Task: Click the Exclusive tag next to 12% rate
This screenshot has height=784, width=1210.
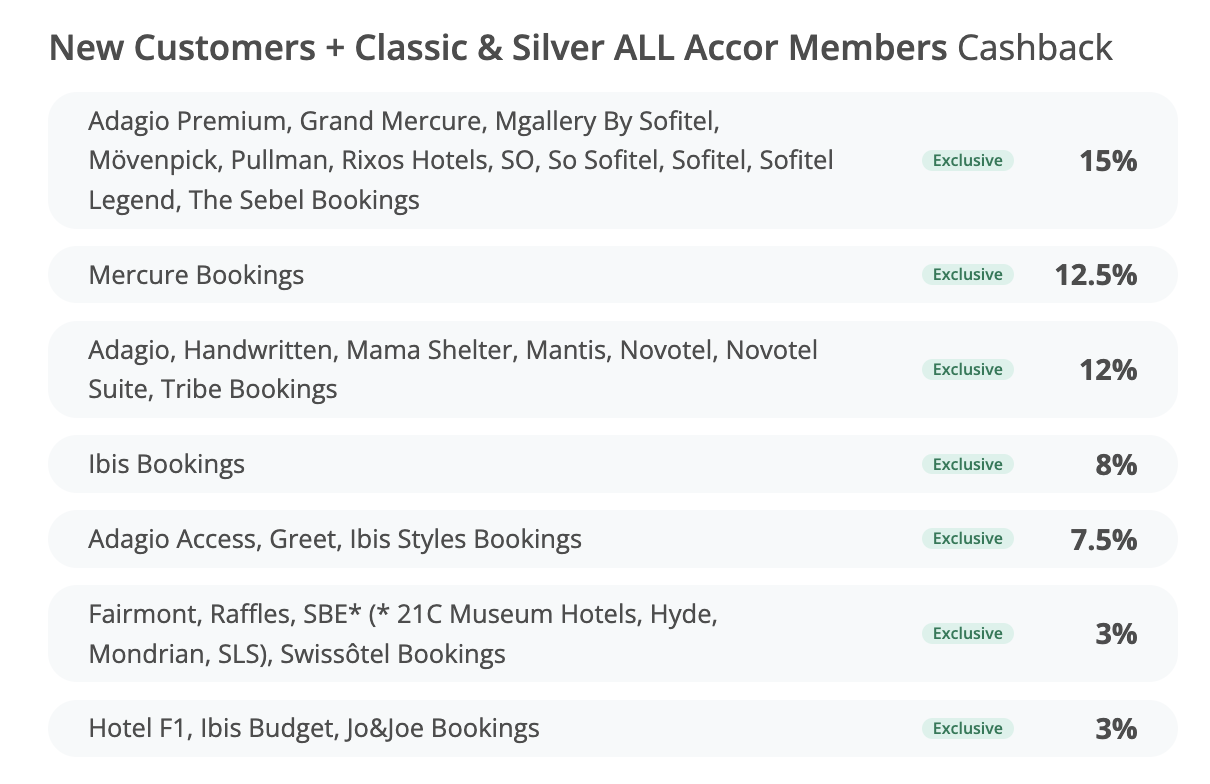Action: [967, 370]
